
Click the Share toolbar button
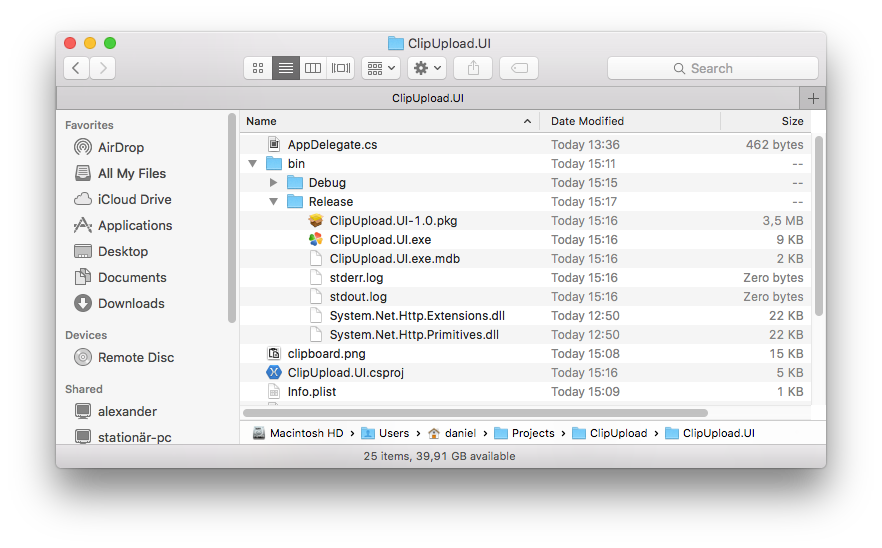point(473,68)
